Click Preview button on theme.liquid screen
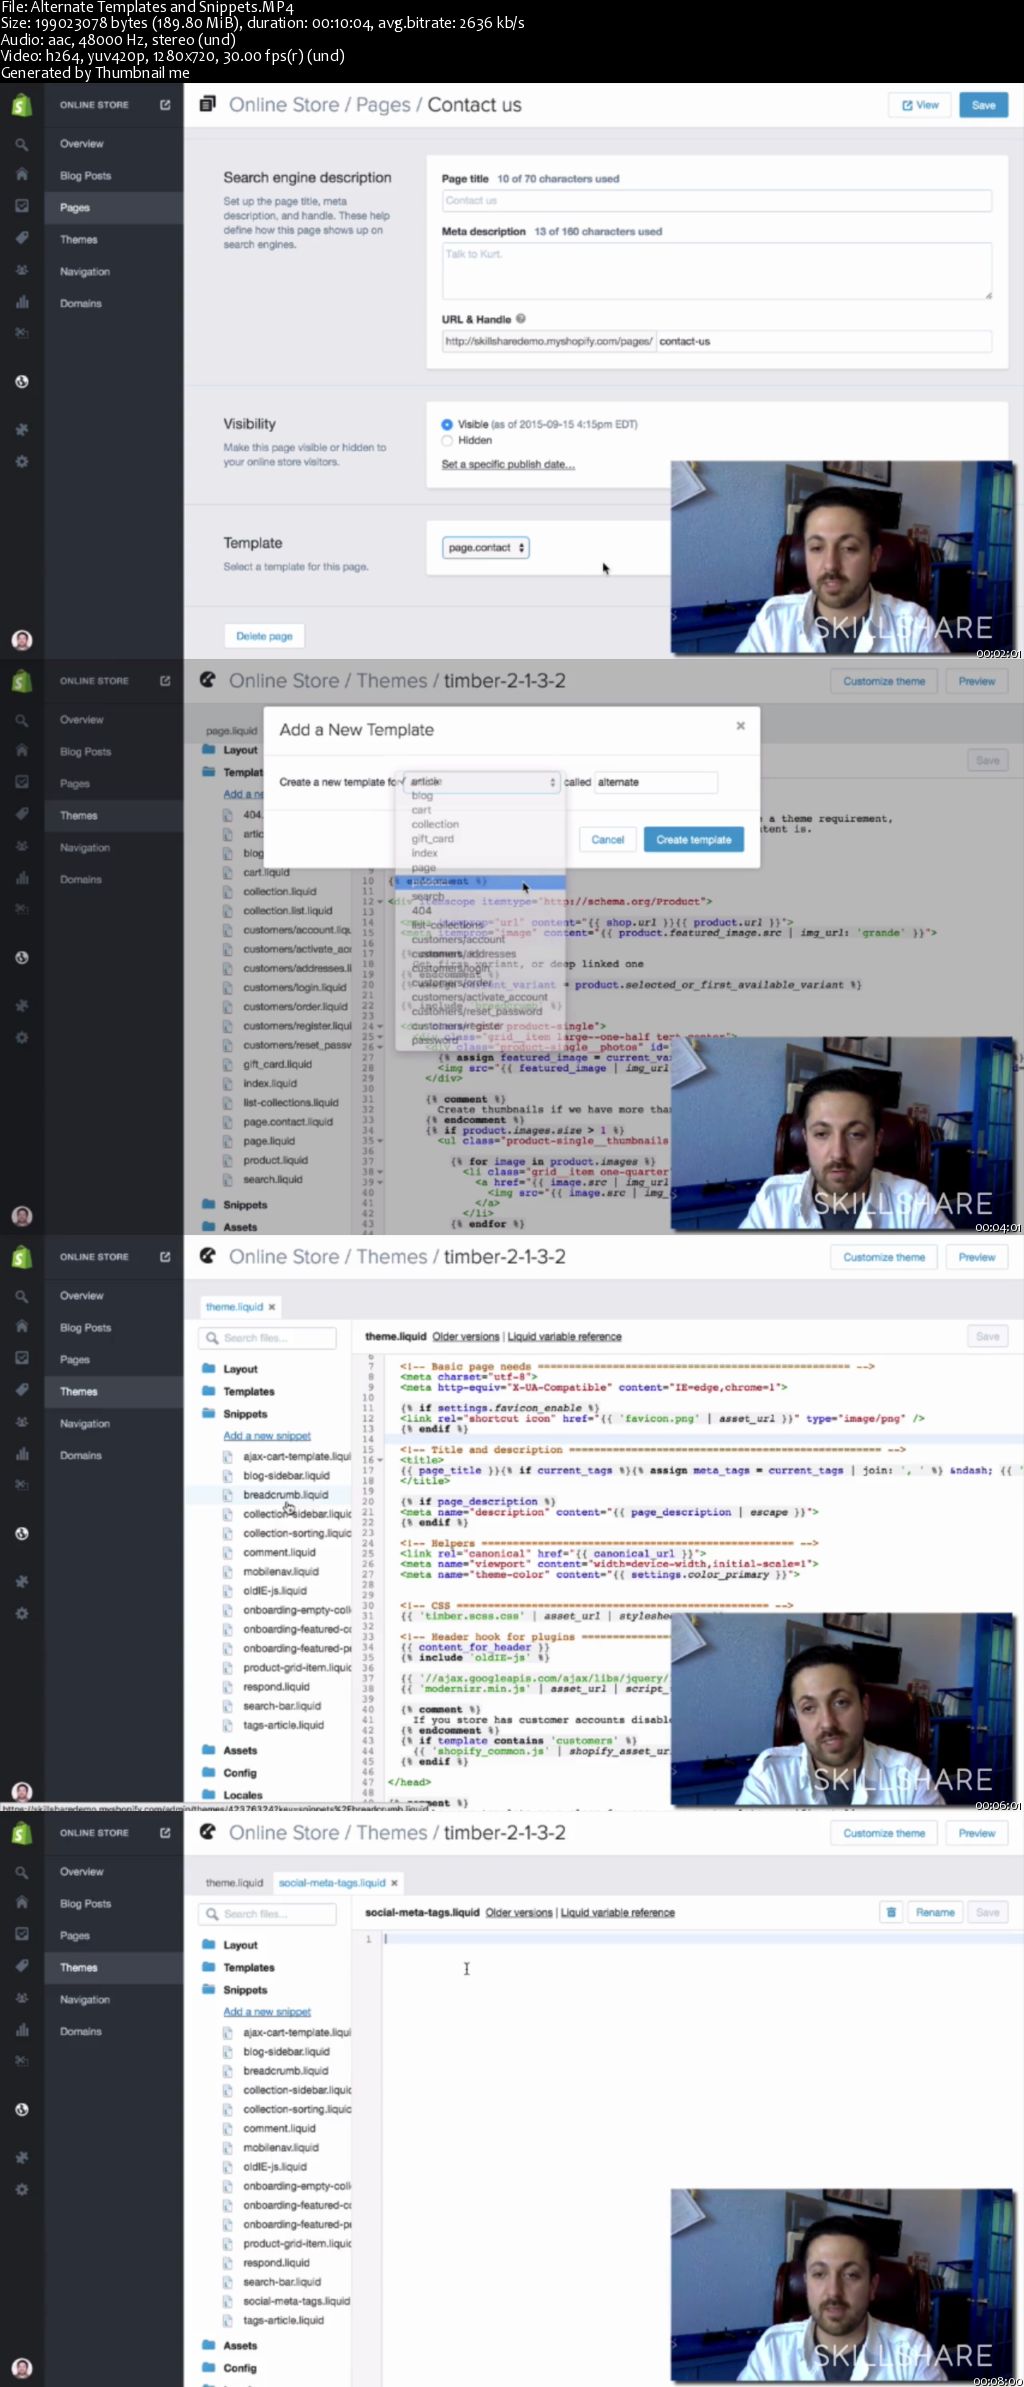1024x2387 pixels. pos(976,1257)
